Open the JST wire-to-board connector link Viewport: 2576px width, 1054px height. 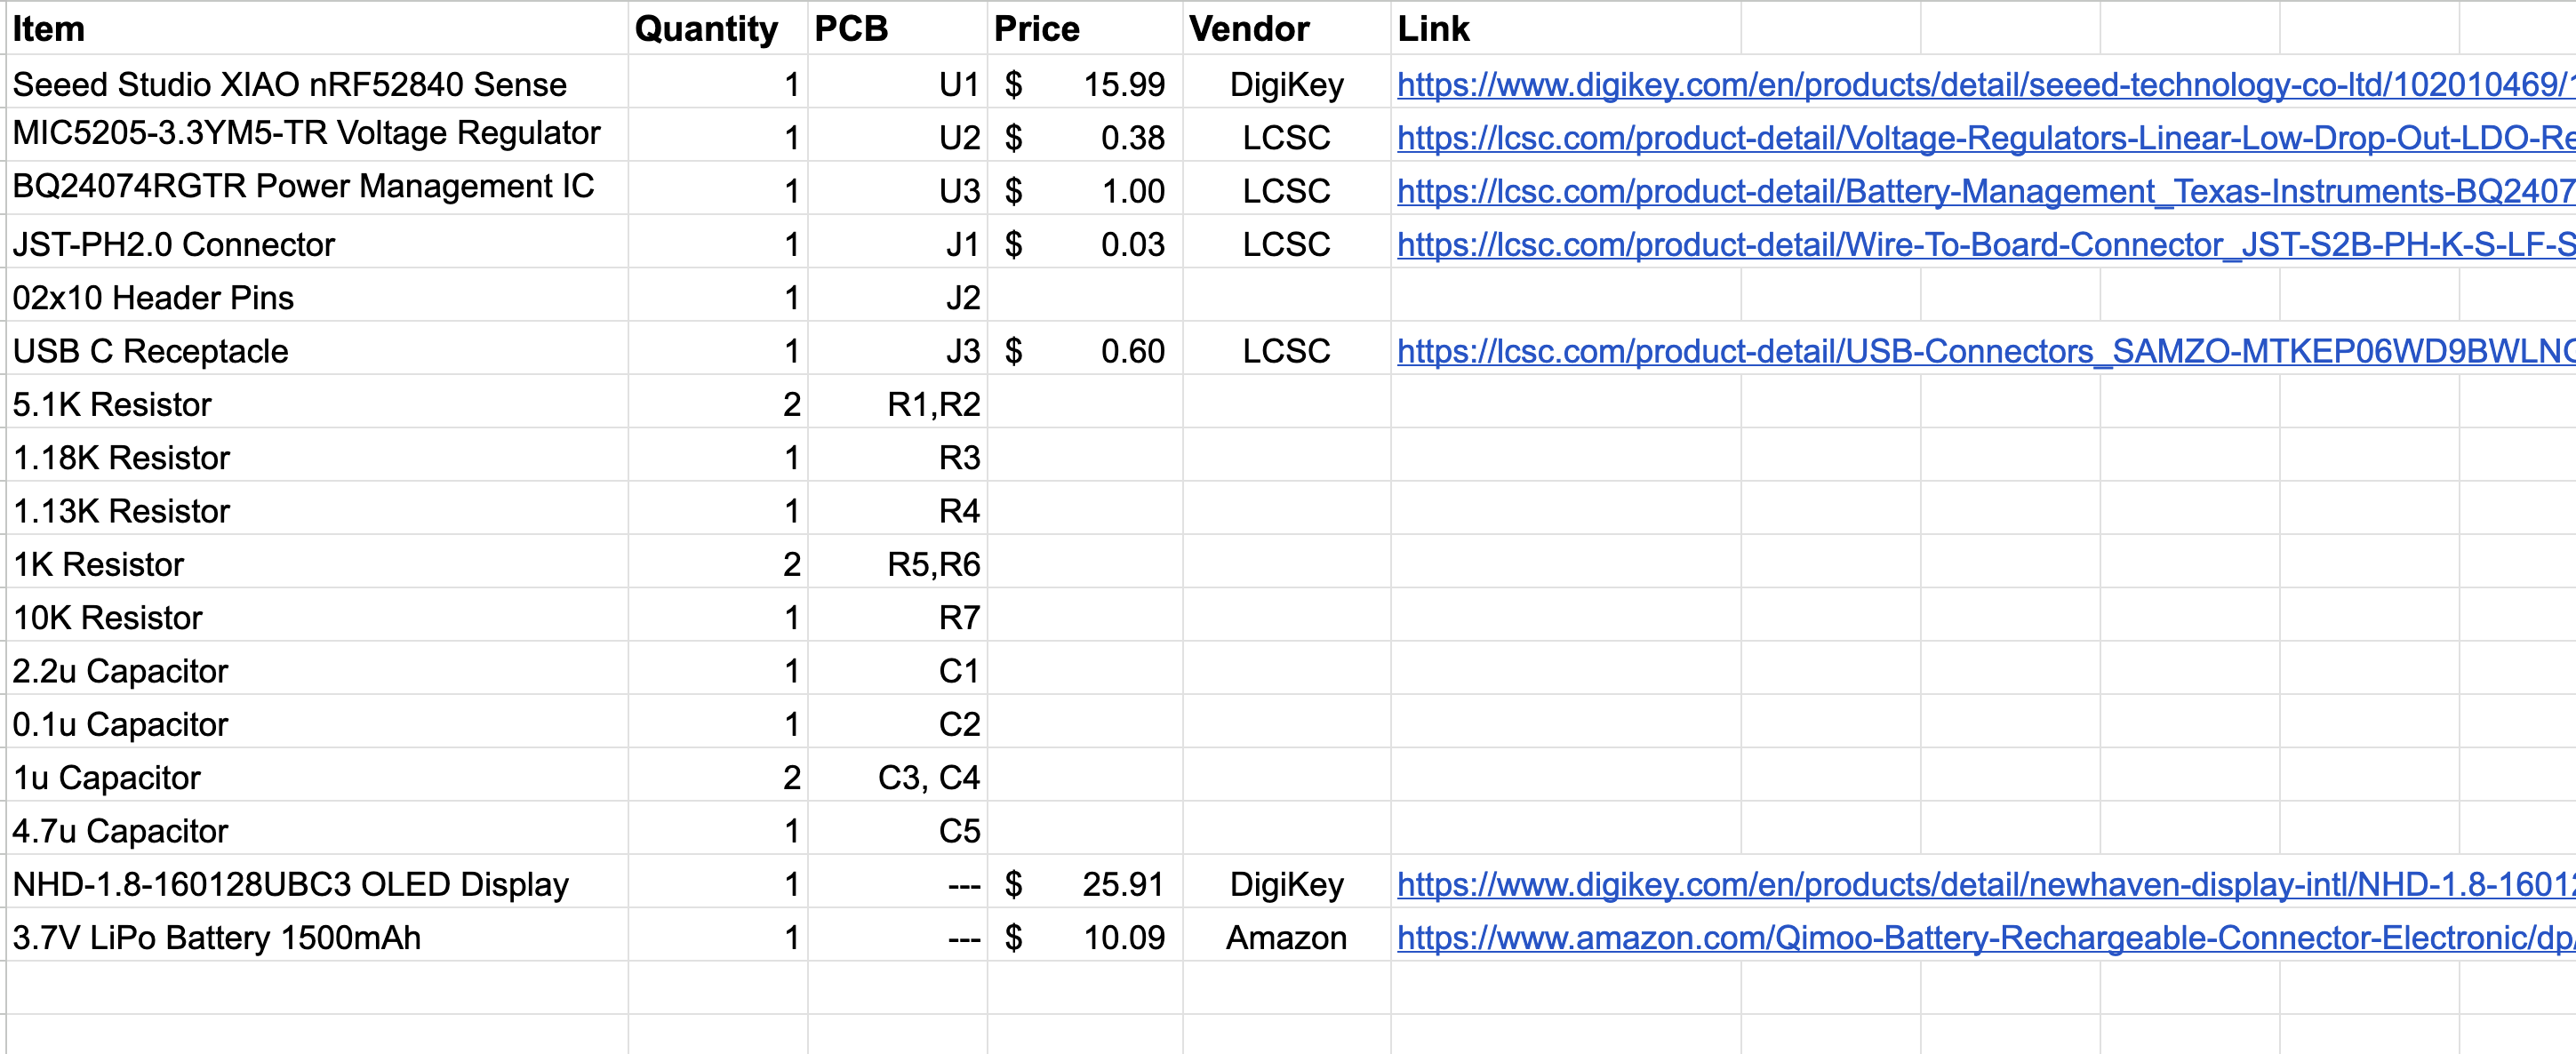click(1980, 244)
